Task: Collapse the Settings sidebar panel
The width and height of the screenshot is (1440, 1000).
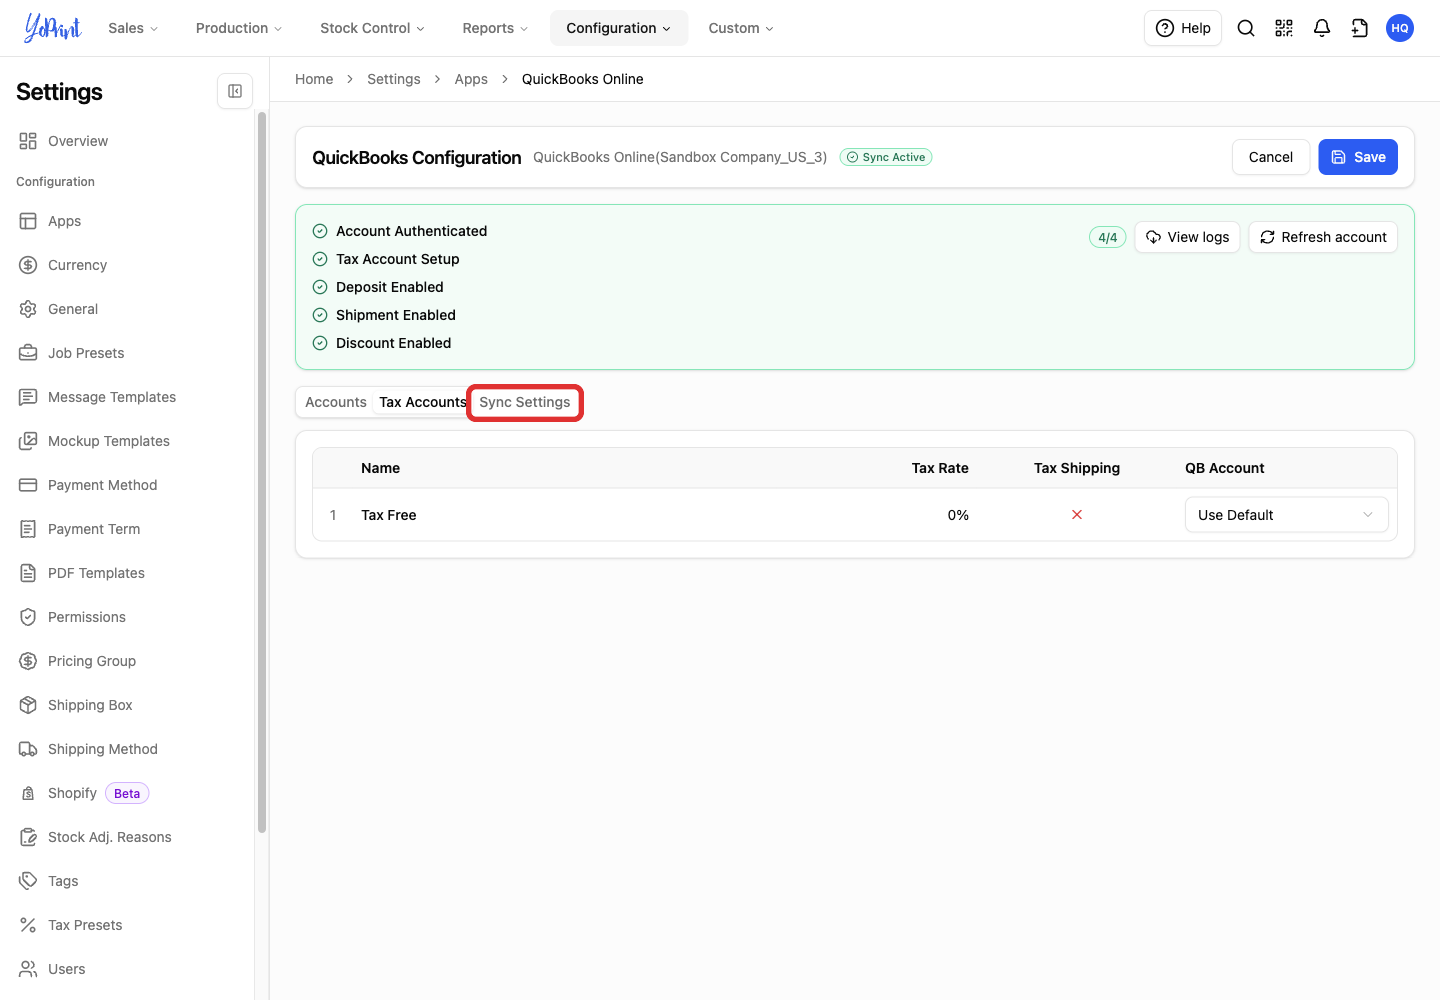Action: click(235, 91)
